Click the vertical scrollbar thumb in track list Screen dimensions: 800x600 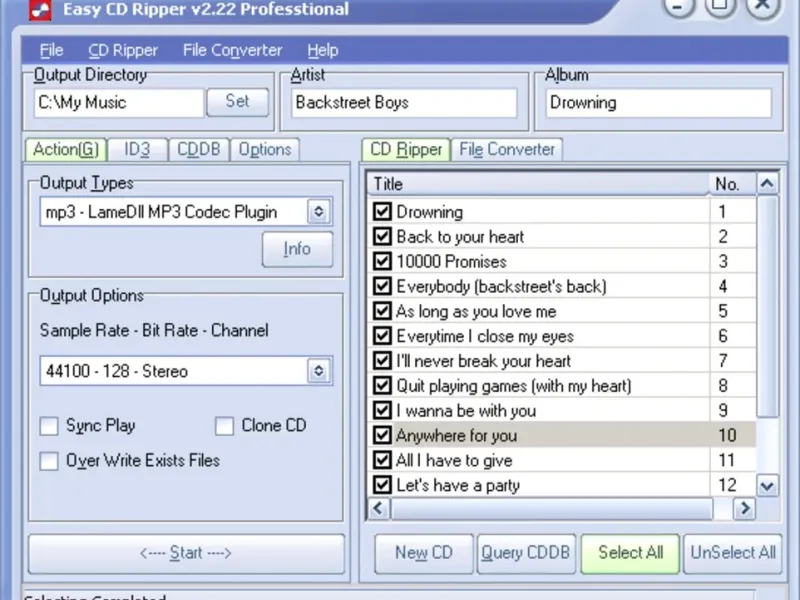pyautogui.click(x=767, y=307)
